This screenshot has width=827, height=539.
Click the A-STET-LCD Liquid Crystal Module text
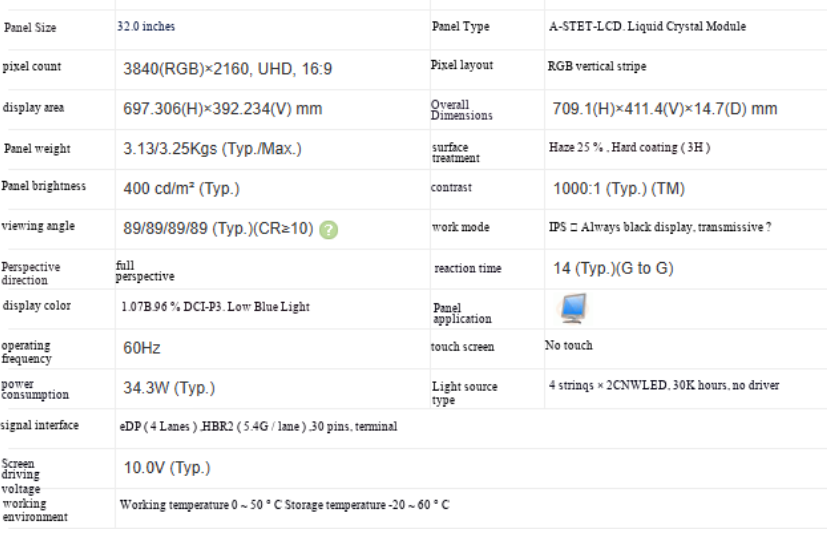(647, 26)
